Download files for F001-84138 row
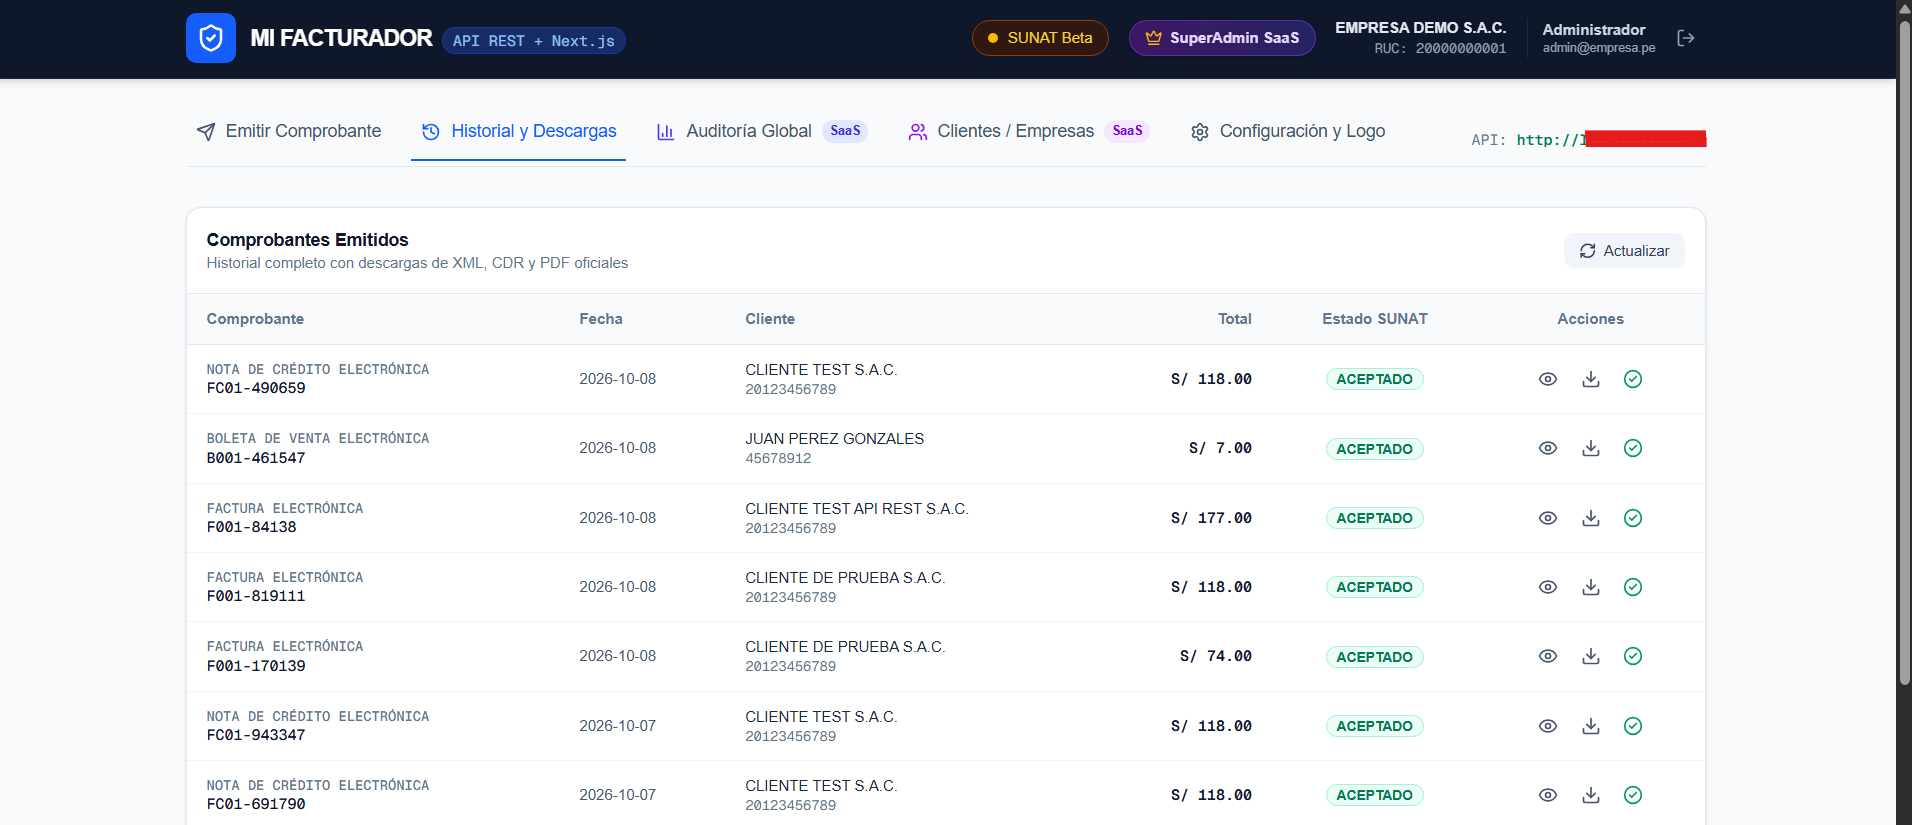This screenshot has height=825, width=1912. [x=1591, y=518]
